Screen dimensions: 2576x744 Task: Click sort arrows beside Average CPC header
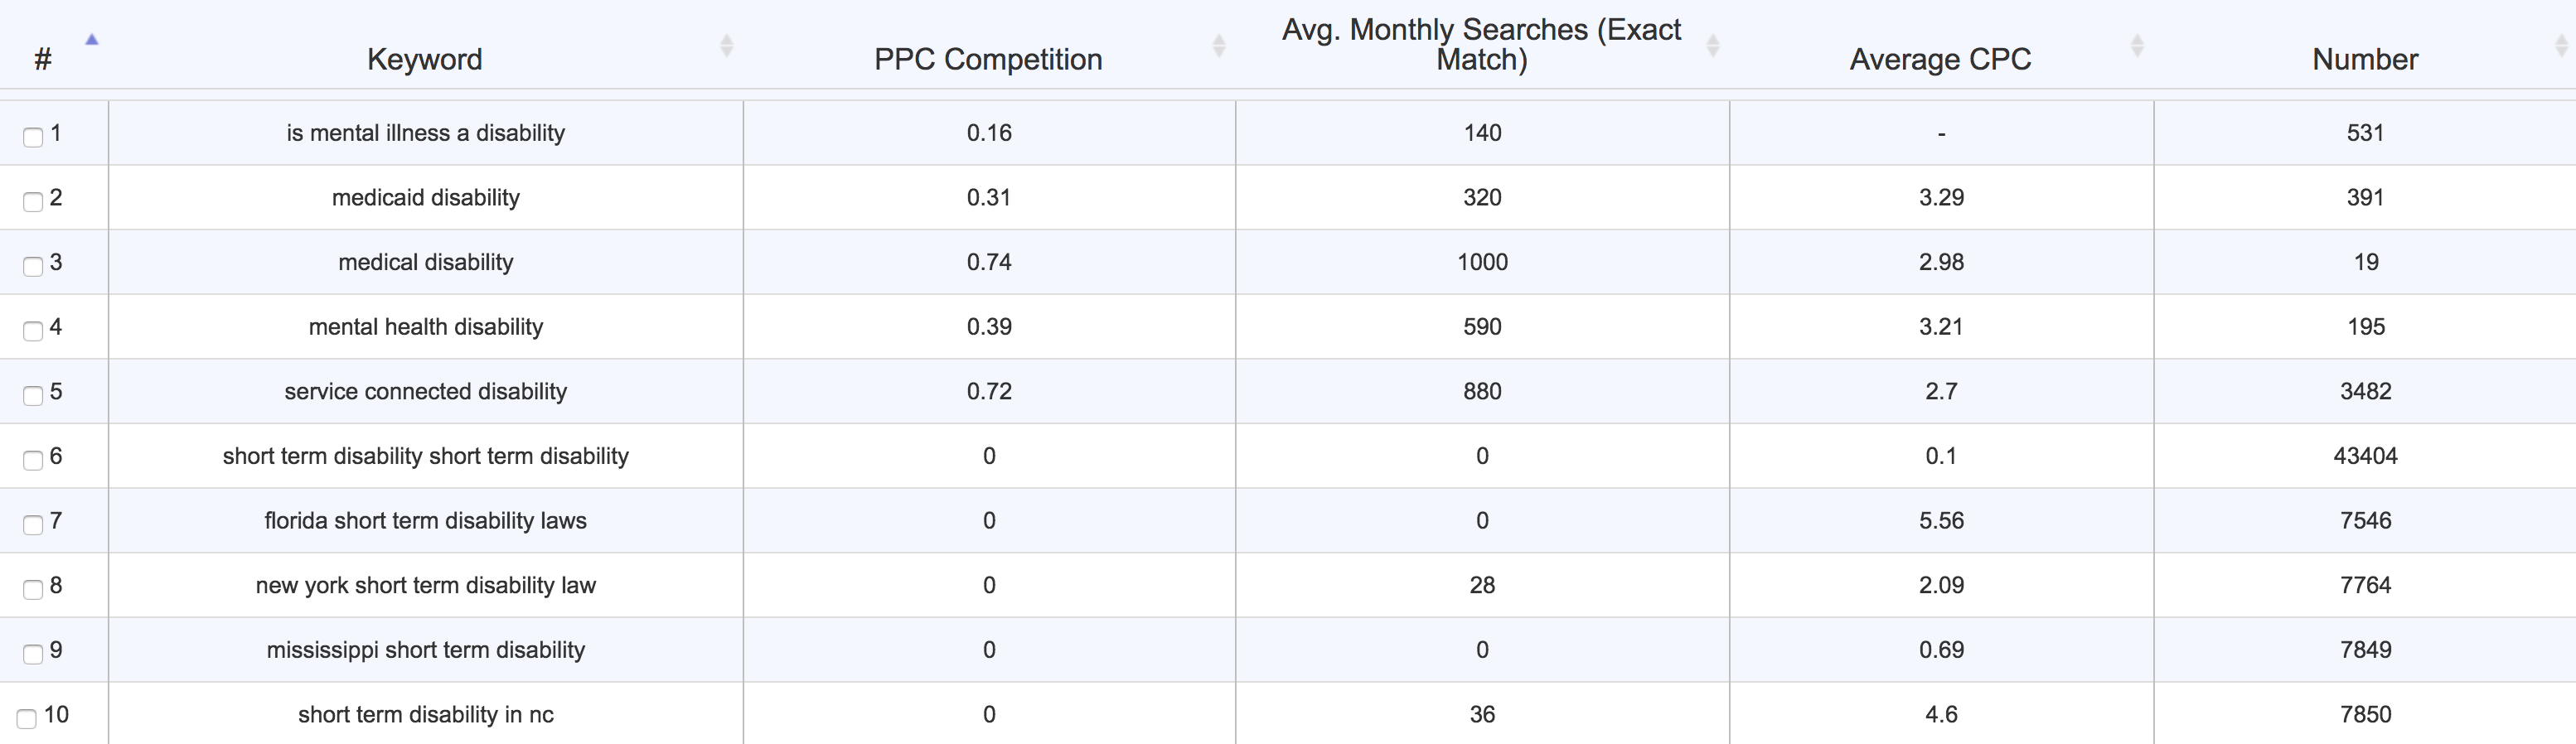tap(2137, 45)
